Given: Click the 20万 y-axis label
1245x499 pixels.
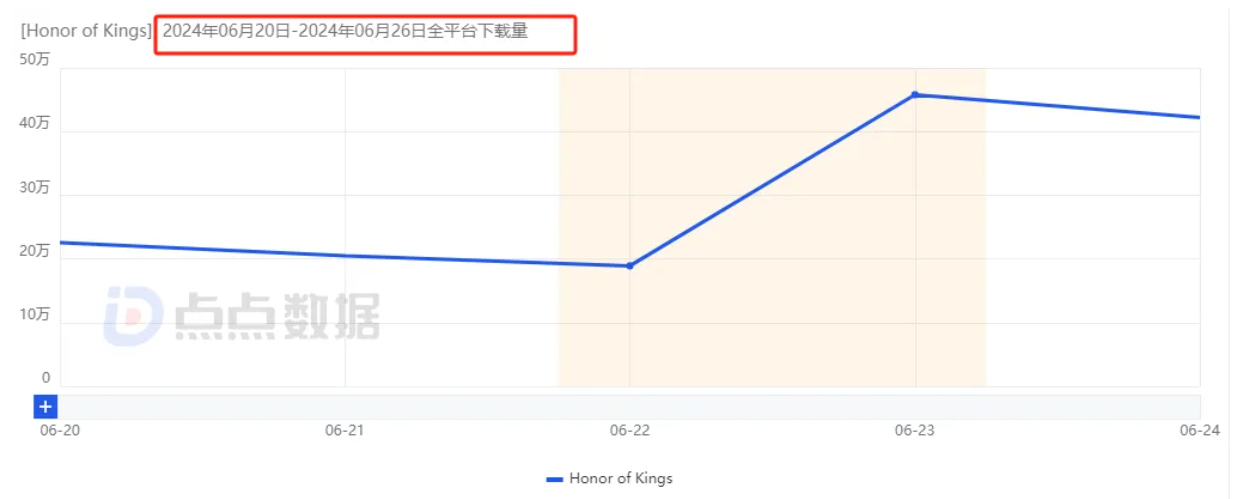Looking at the screenshot, I should (x=35, y=251).
